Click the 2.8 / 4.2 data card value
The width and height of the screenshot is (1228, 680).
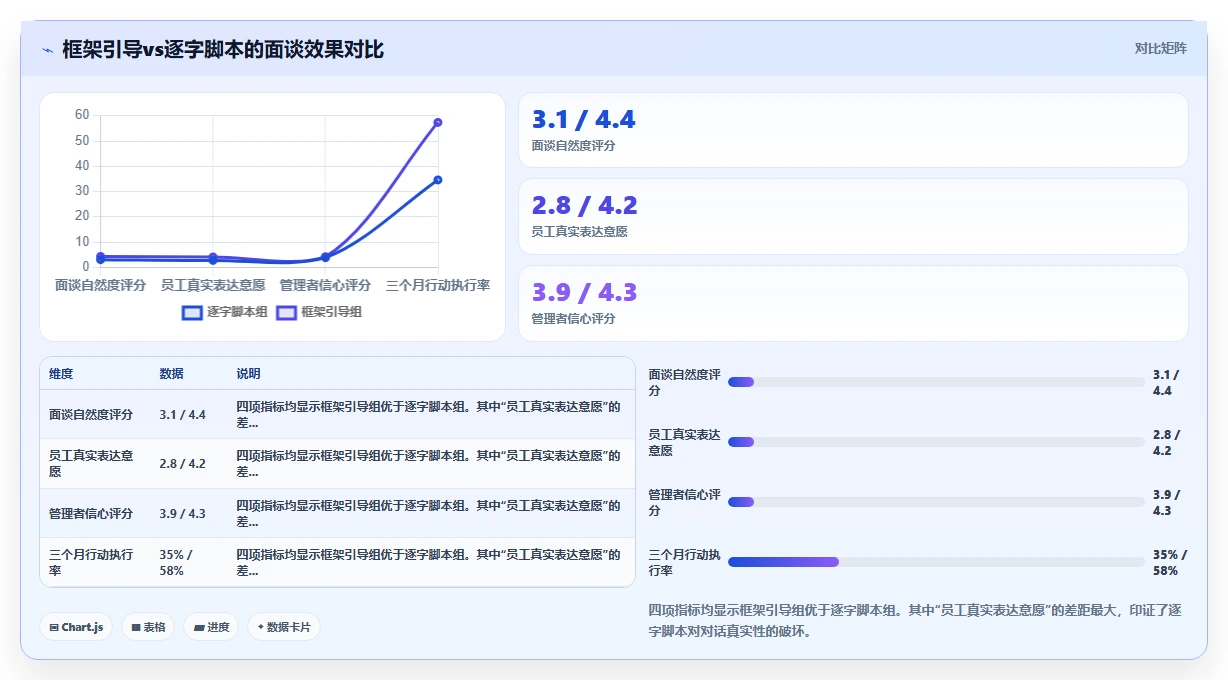click(x=585, y=206)
